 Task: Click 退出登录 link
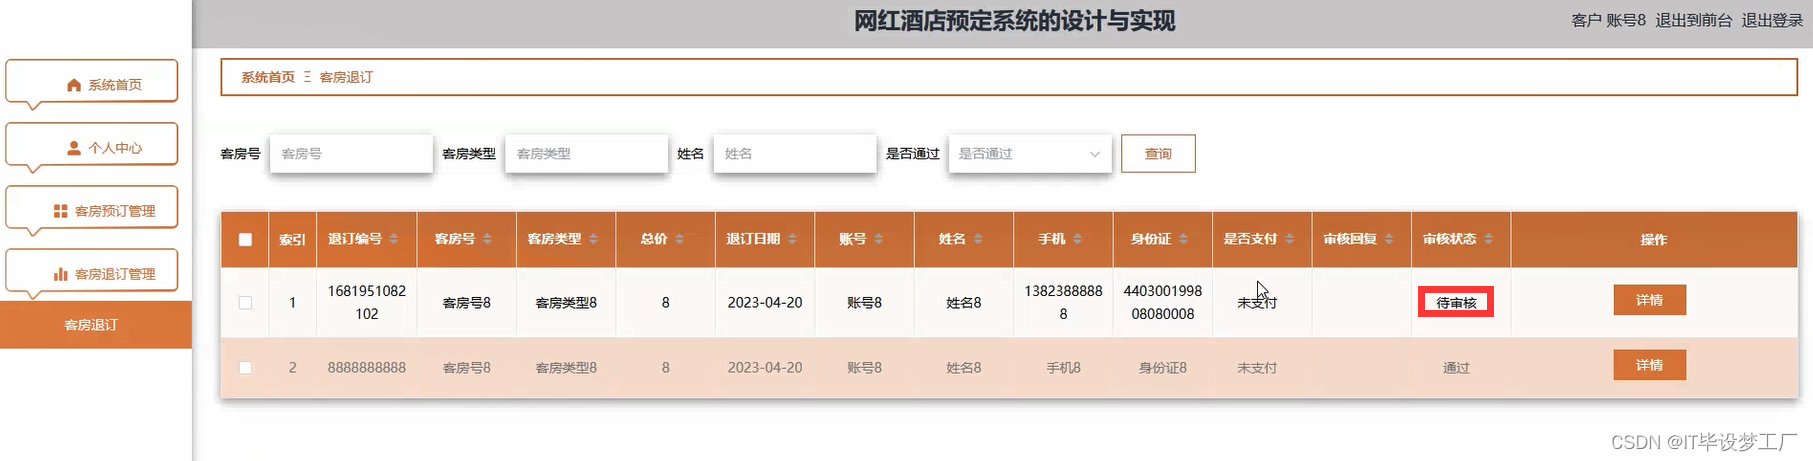point(1772,20)
